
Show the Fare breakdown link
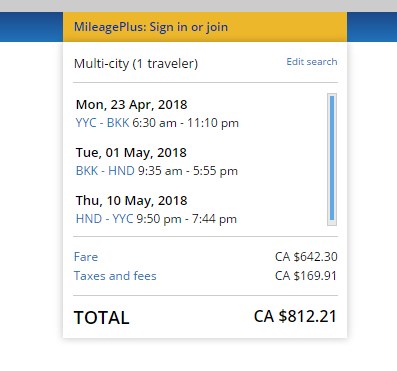click(86, 257)
